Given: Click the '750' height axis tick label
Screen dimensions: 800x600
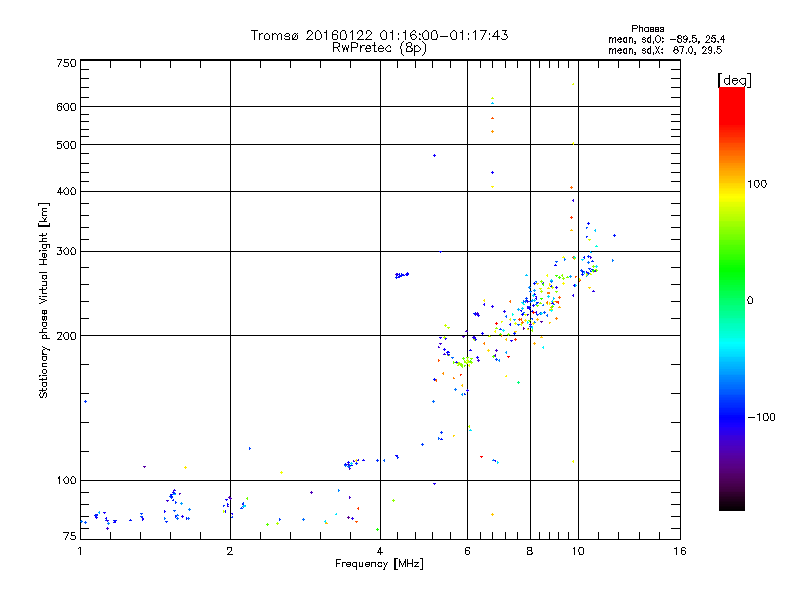Looking at the screenshot, I should (66, 63).
